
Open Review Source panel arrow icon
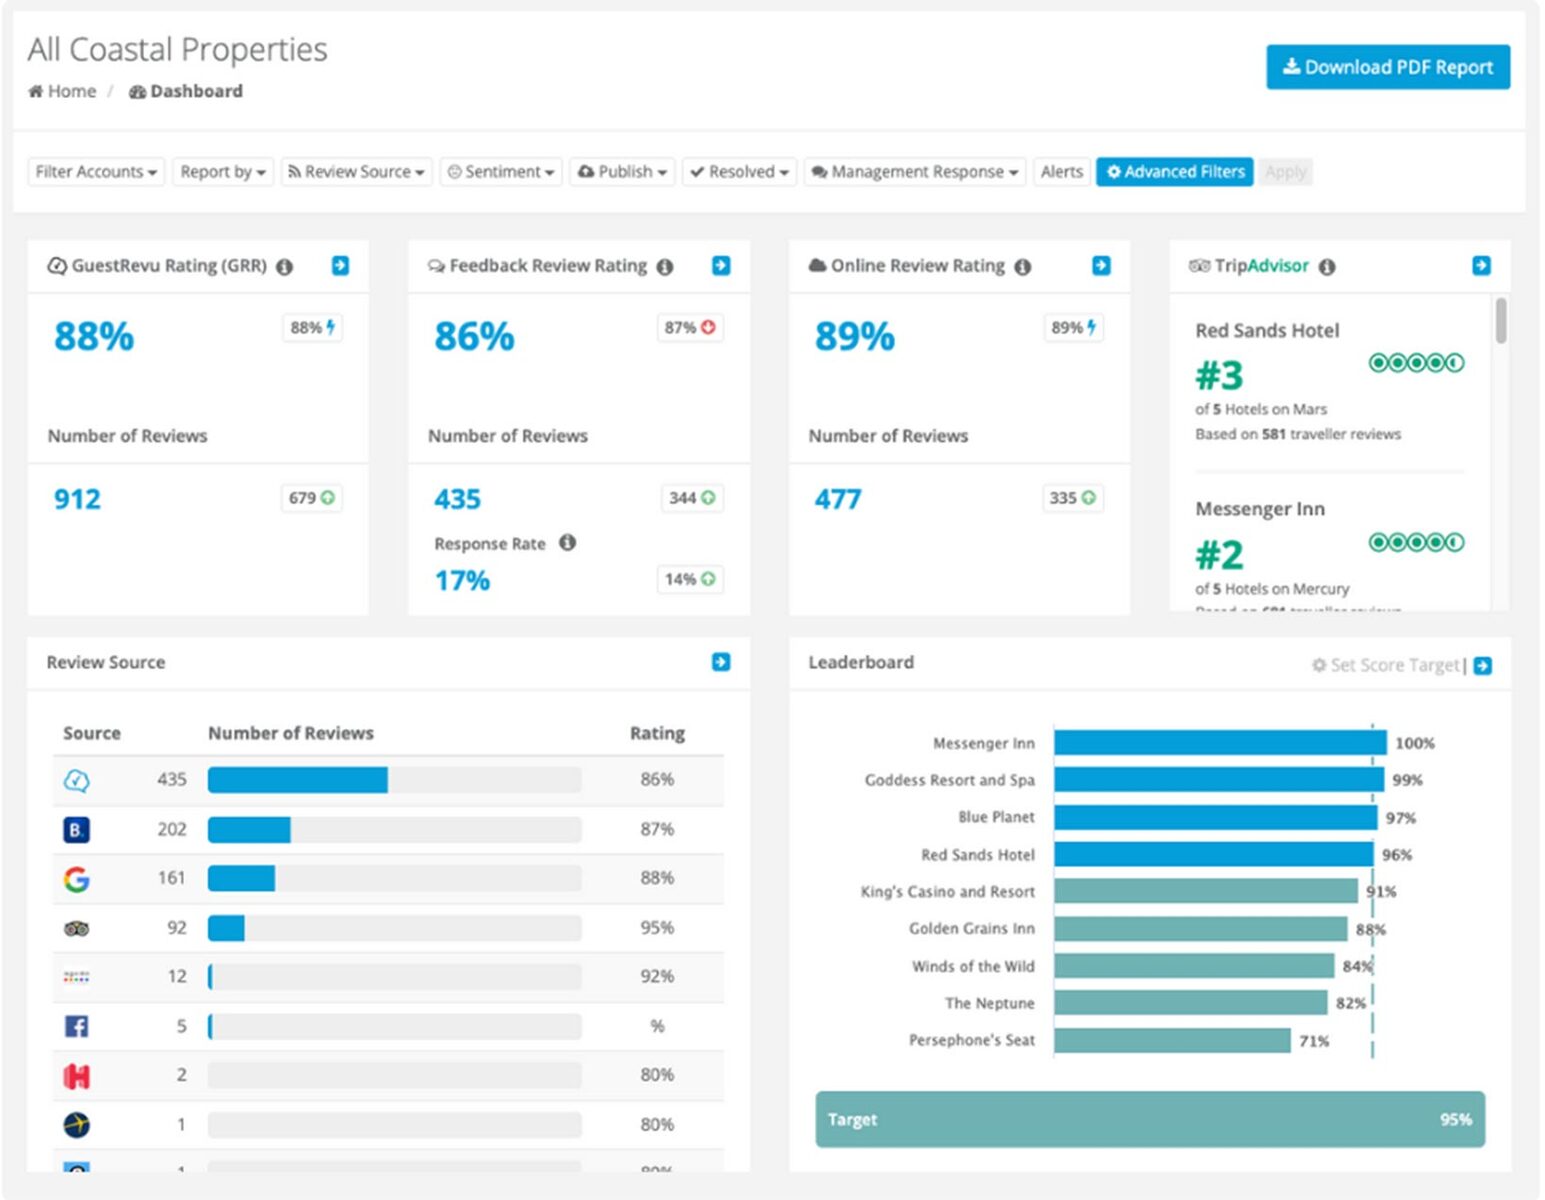(721, 662)
